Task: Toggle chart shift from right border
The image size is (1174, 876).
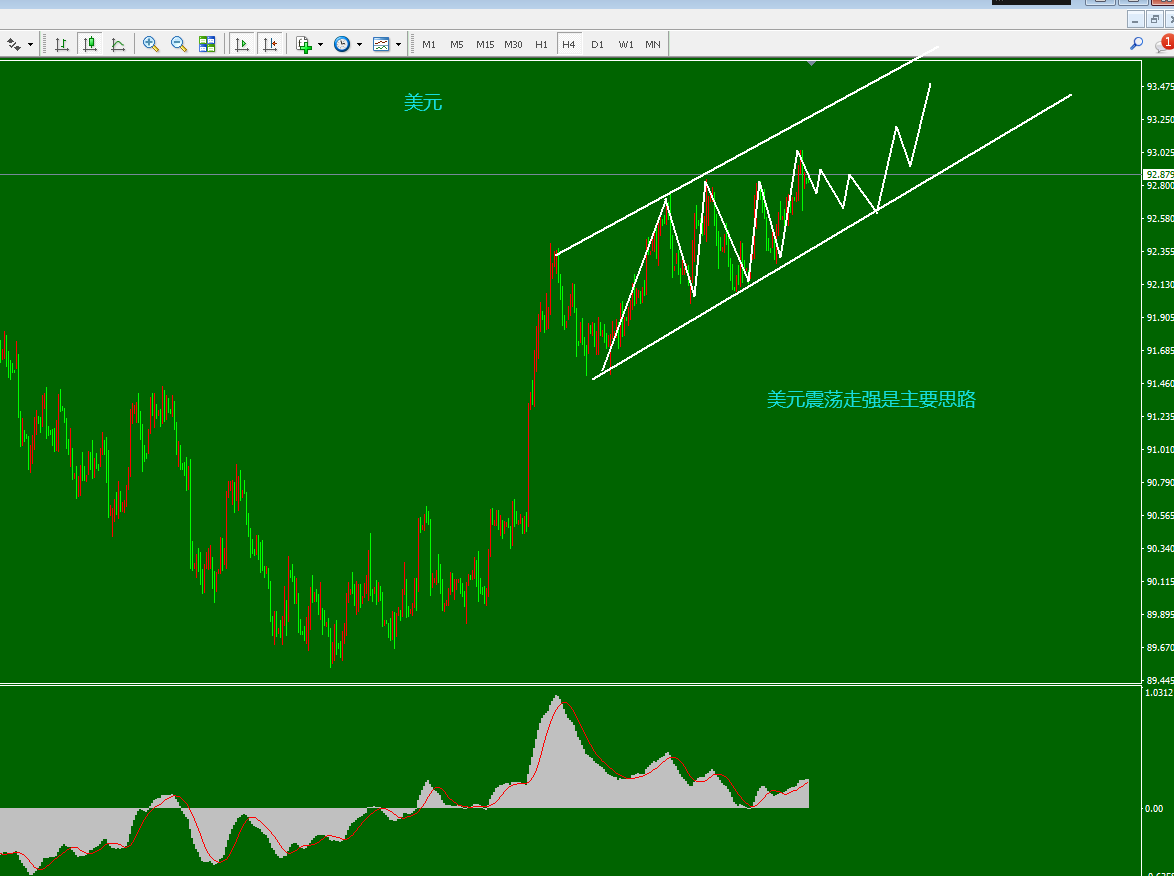Action: coord(270,44)
